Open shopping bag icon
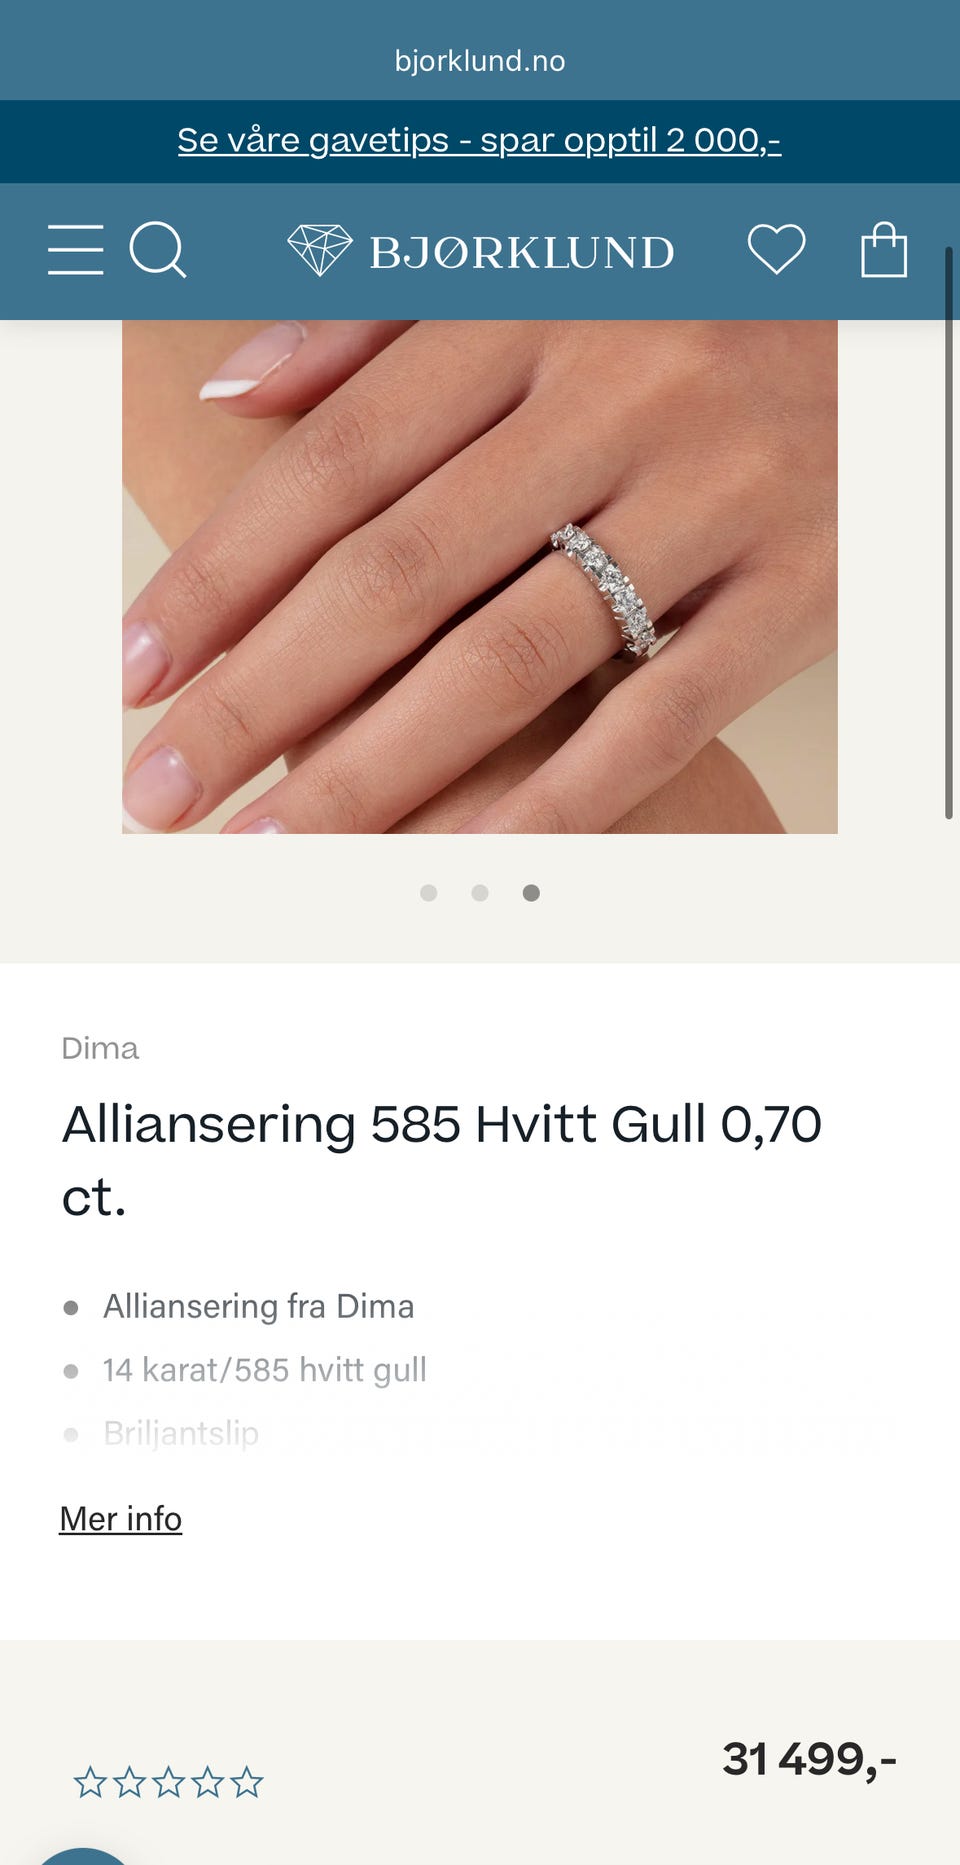960x1865 pixels. coord(884,249)
